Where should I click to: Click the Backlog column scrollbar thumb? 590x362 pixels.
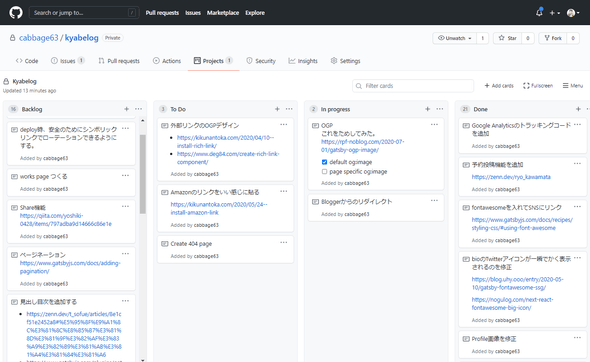(x=143, y=174)
